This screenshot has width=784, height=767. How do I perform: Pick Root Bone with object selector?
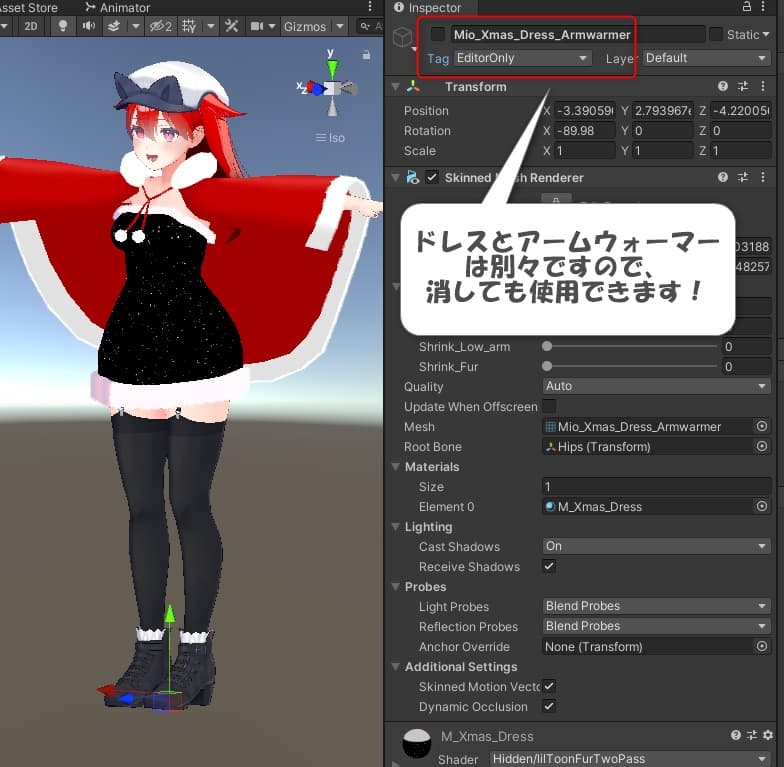pyautogui.click(x=762, y=446)
